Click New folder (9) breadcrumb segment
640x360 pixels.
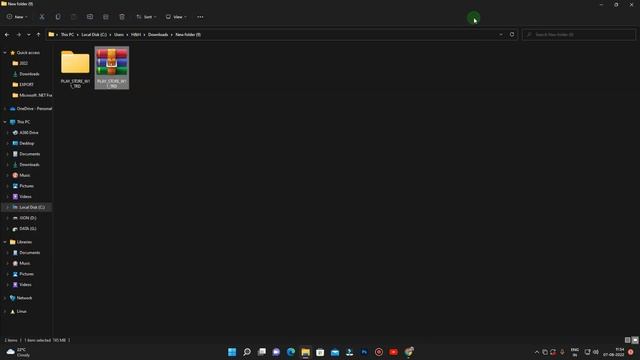(188, 35)
